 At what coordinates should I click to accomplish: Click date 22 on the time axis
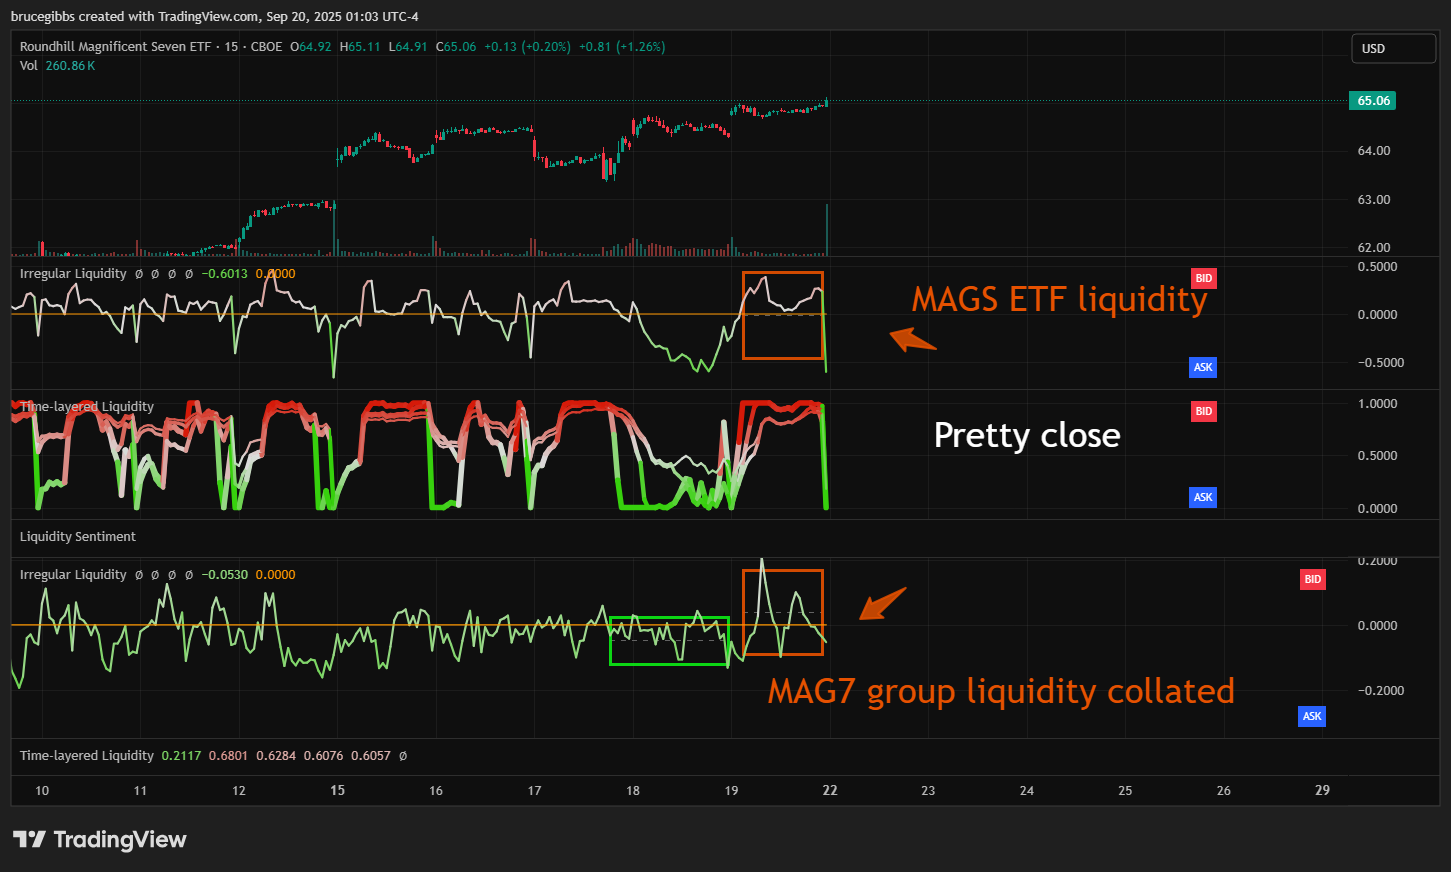tap(830, 791)
